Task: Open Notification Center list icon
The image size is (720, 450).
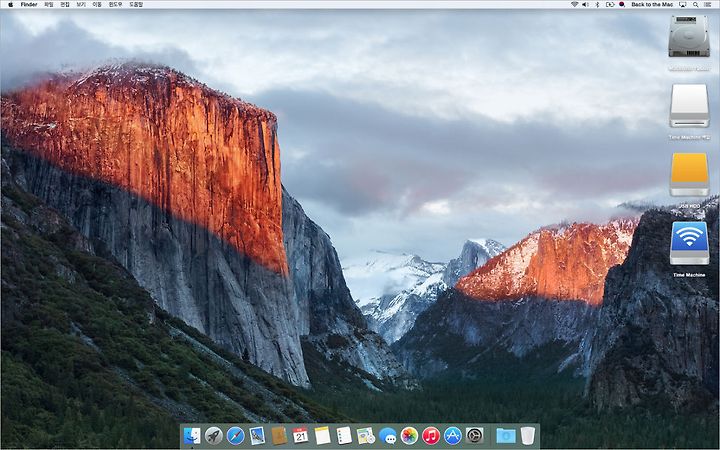Action: pos(708,4)
